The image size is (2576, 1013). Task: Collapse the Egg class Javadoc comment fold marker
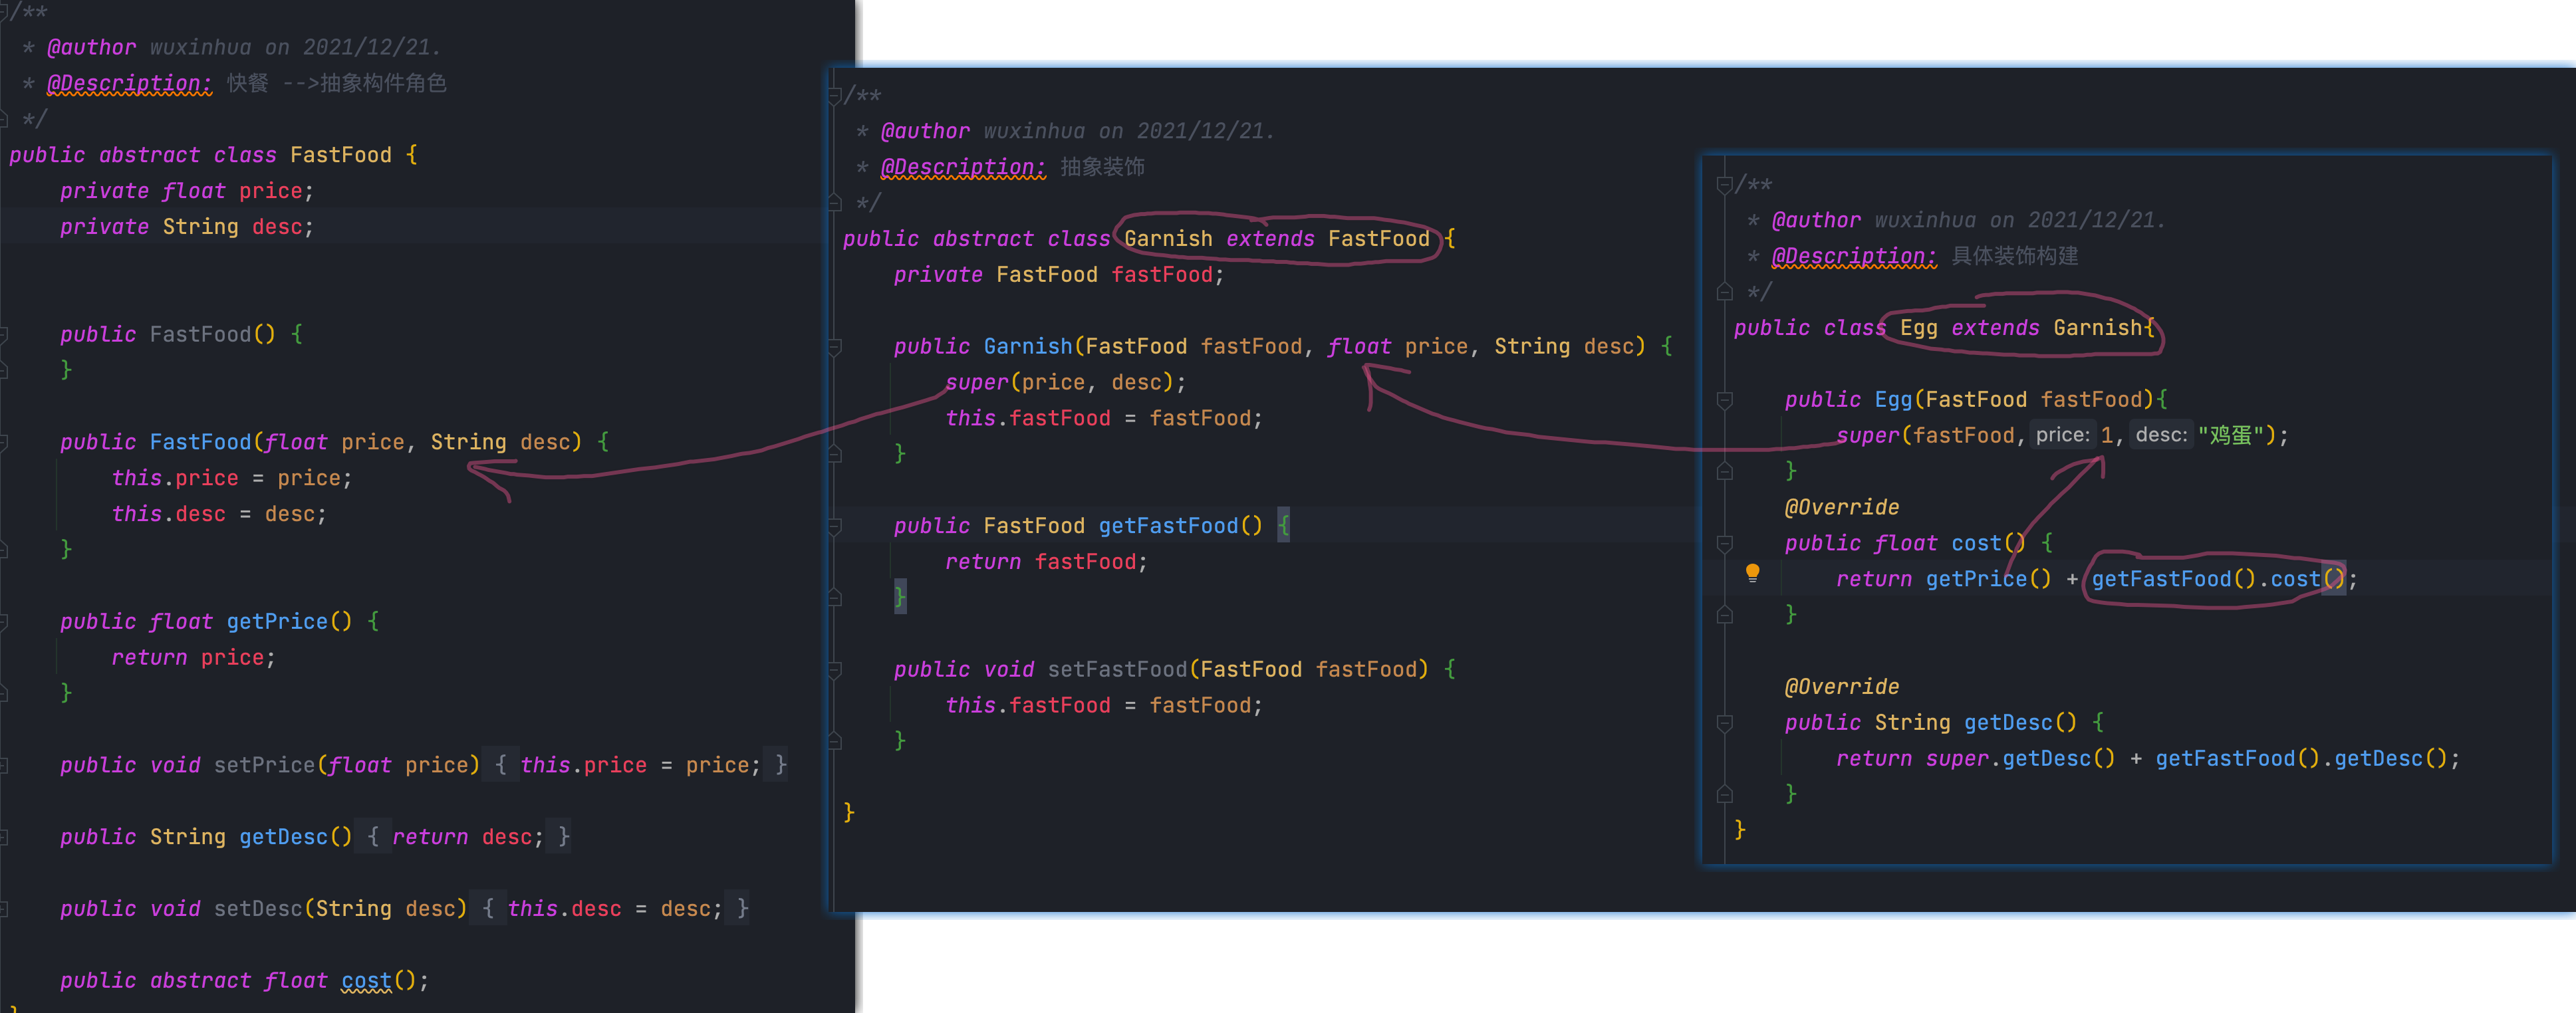click(x=1724, y=185)
